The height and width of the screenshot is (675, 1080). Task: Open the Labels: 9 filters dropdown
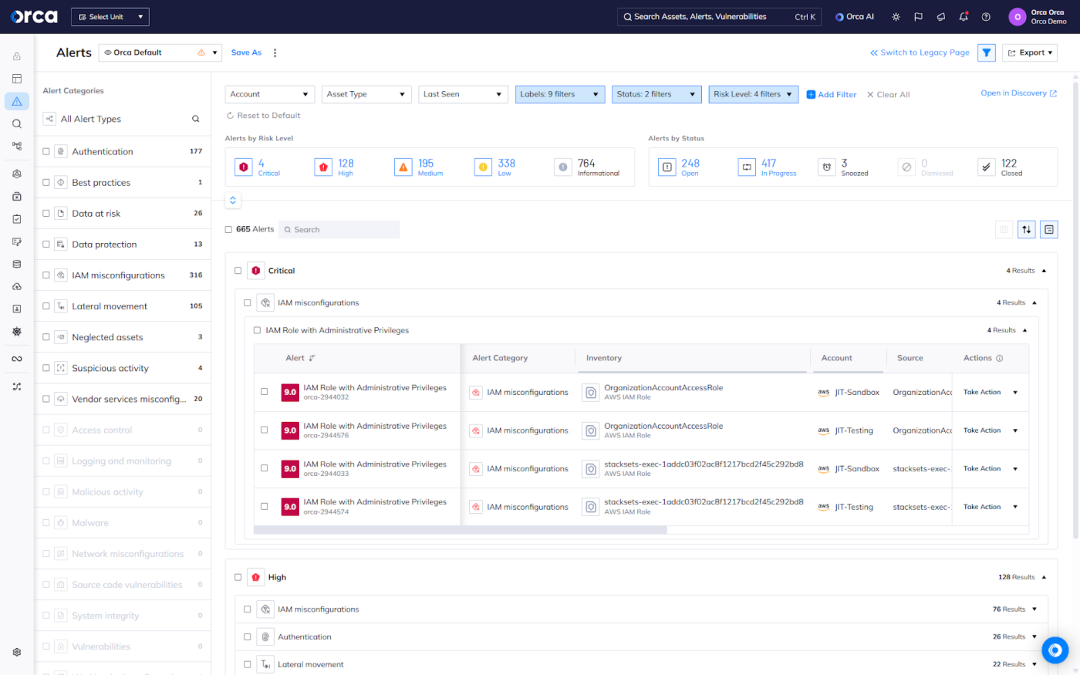[560, 94]
